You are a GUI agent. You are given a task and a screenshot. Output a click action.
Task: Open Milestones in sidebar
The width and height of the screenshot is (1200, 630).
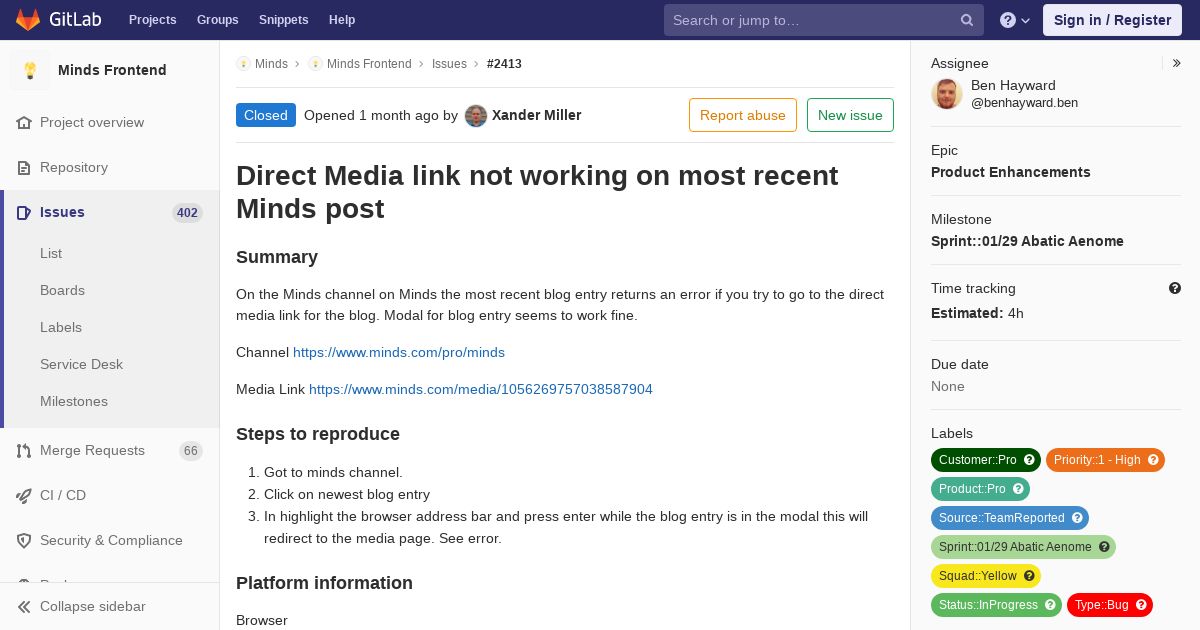pyautogui.click(x=74, y=402)
